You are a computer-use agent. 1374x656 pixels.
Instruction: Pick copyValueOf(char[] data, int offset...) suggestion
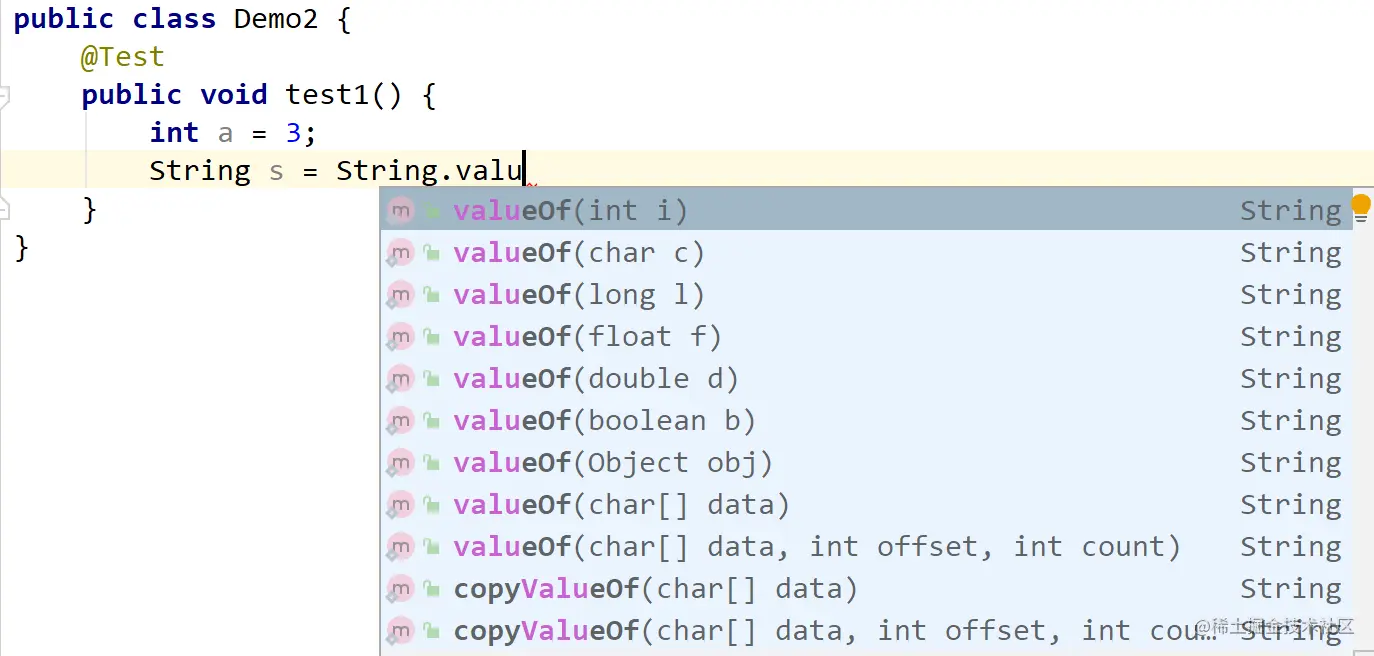click(x=866, y=630)
